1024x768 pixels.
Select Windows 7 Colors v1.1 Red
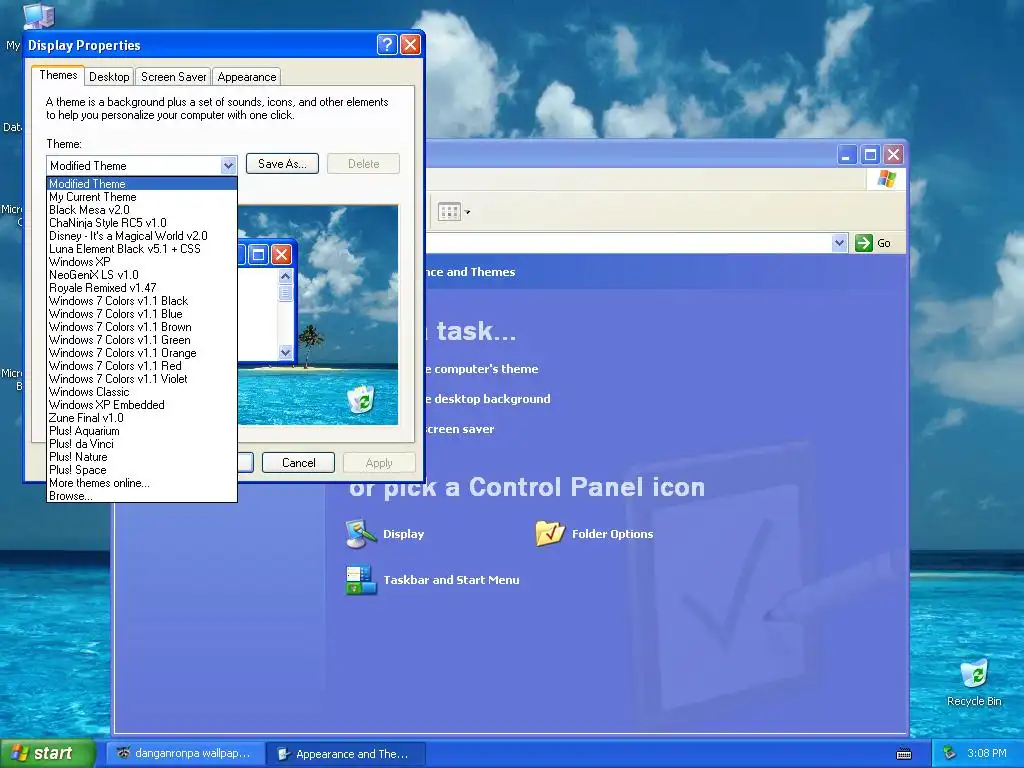(142, 366)
